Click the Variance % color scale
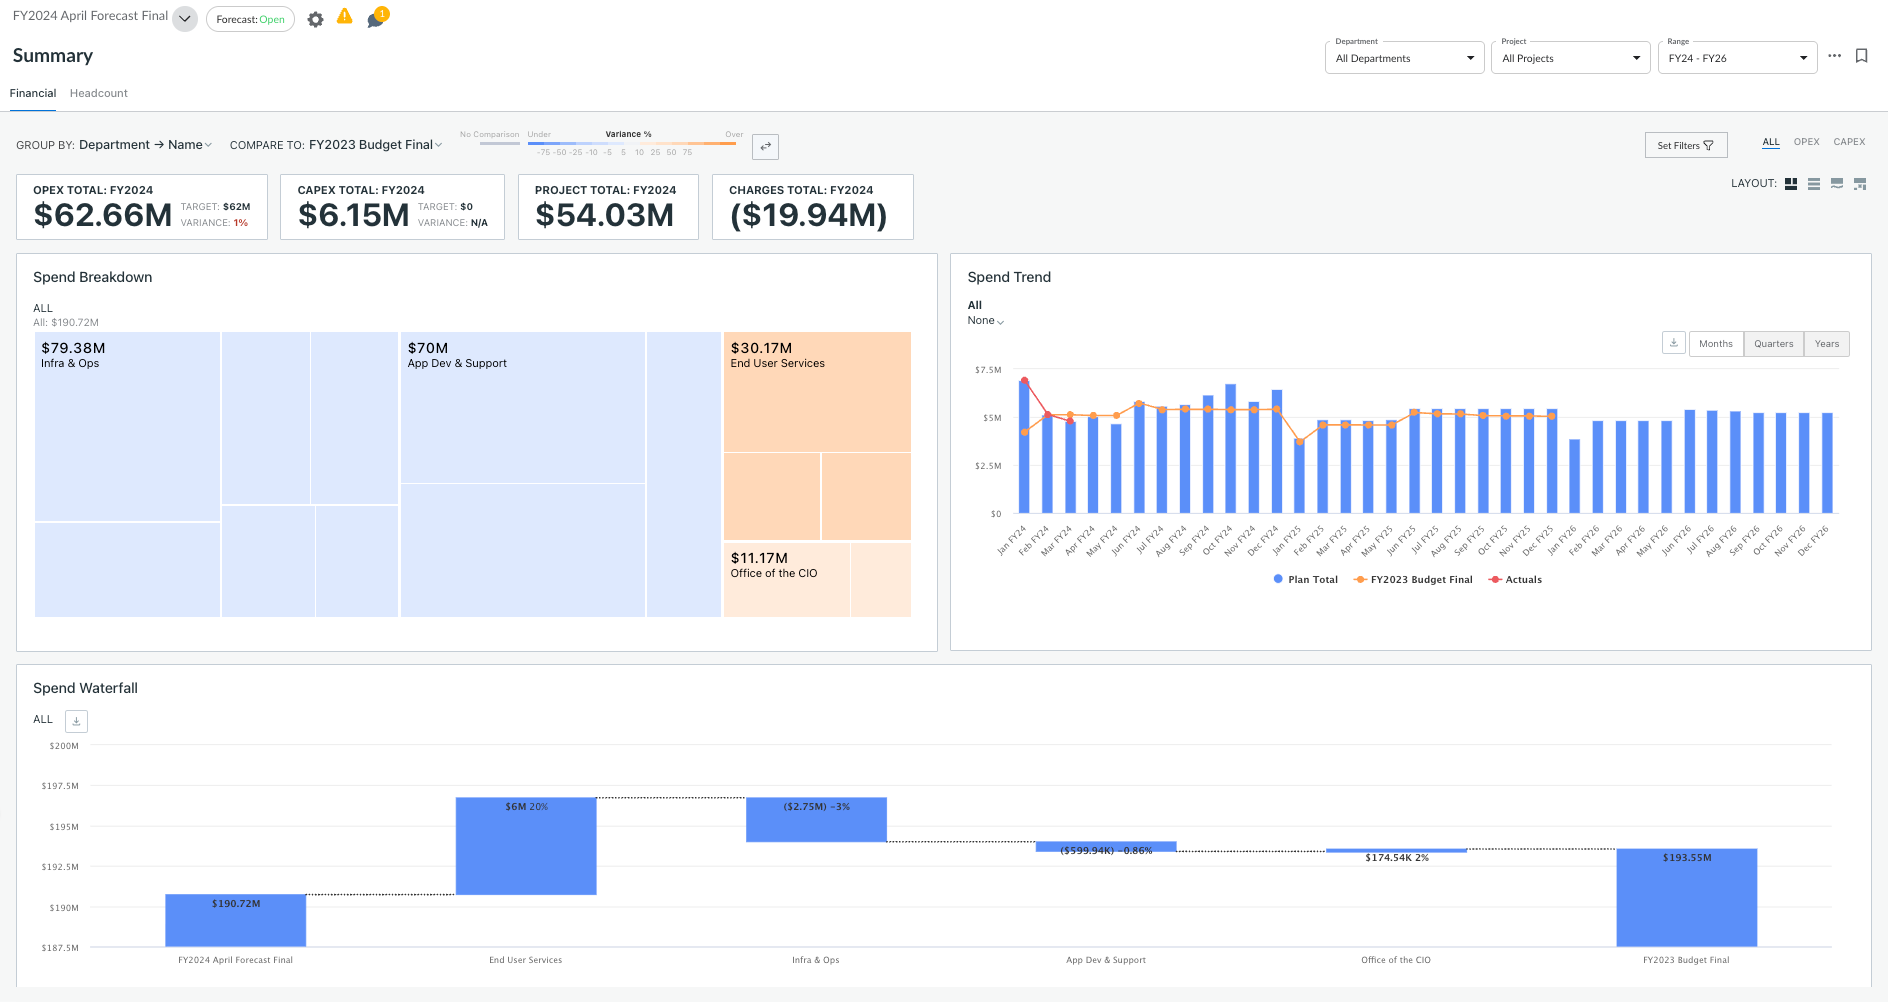1888x1002 pixels. [x=631, y=144]
